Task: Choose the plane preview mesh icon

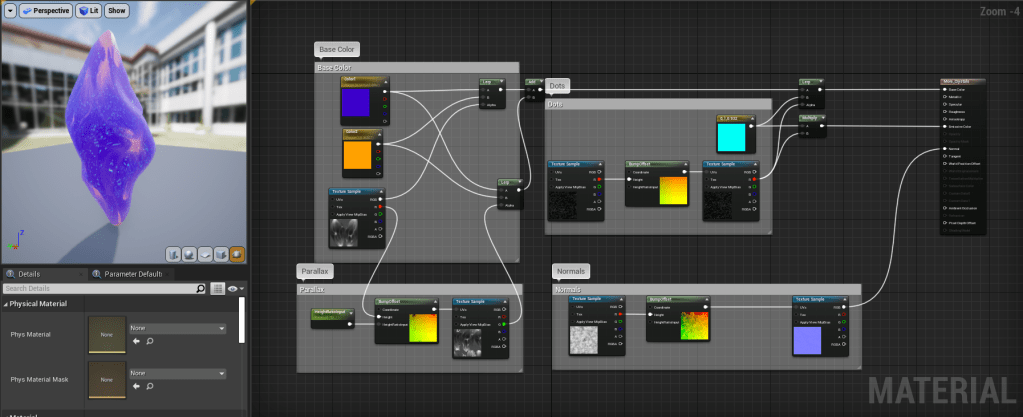Action: pos(204,254)
